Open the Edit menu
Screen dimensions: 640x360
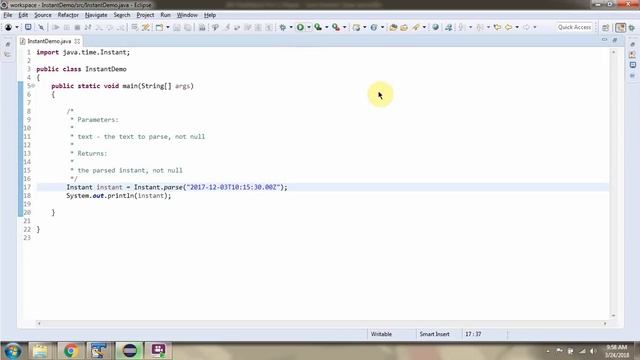(23, 15)
